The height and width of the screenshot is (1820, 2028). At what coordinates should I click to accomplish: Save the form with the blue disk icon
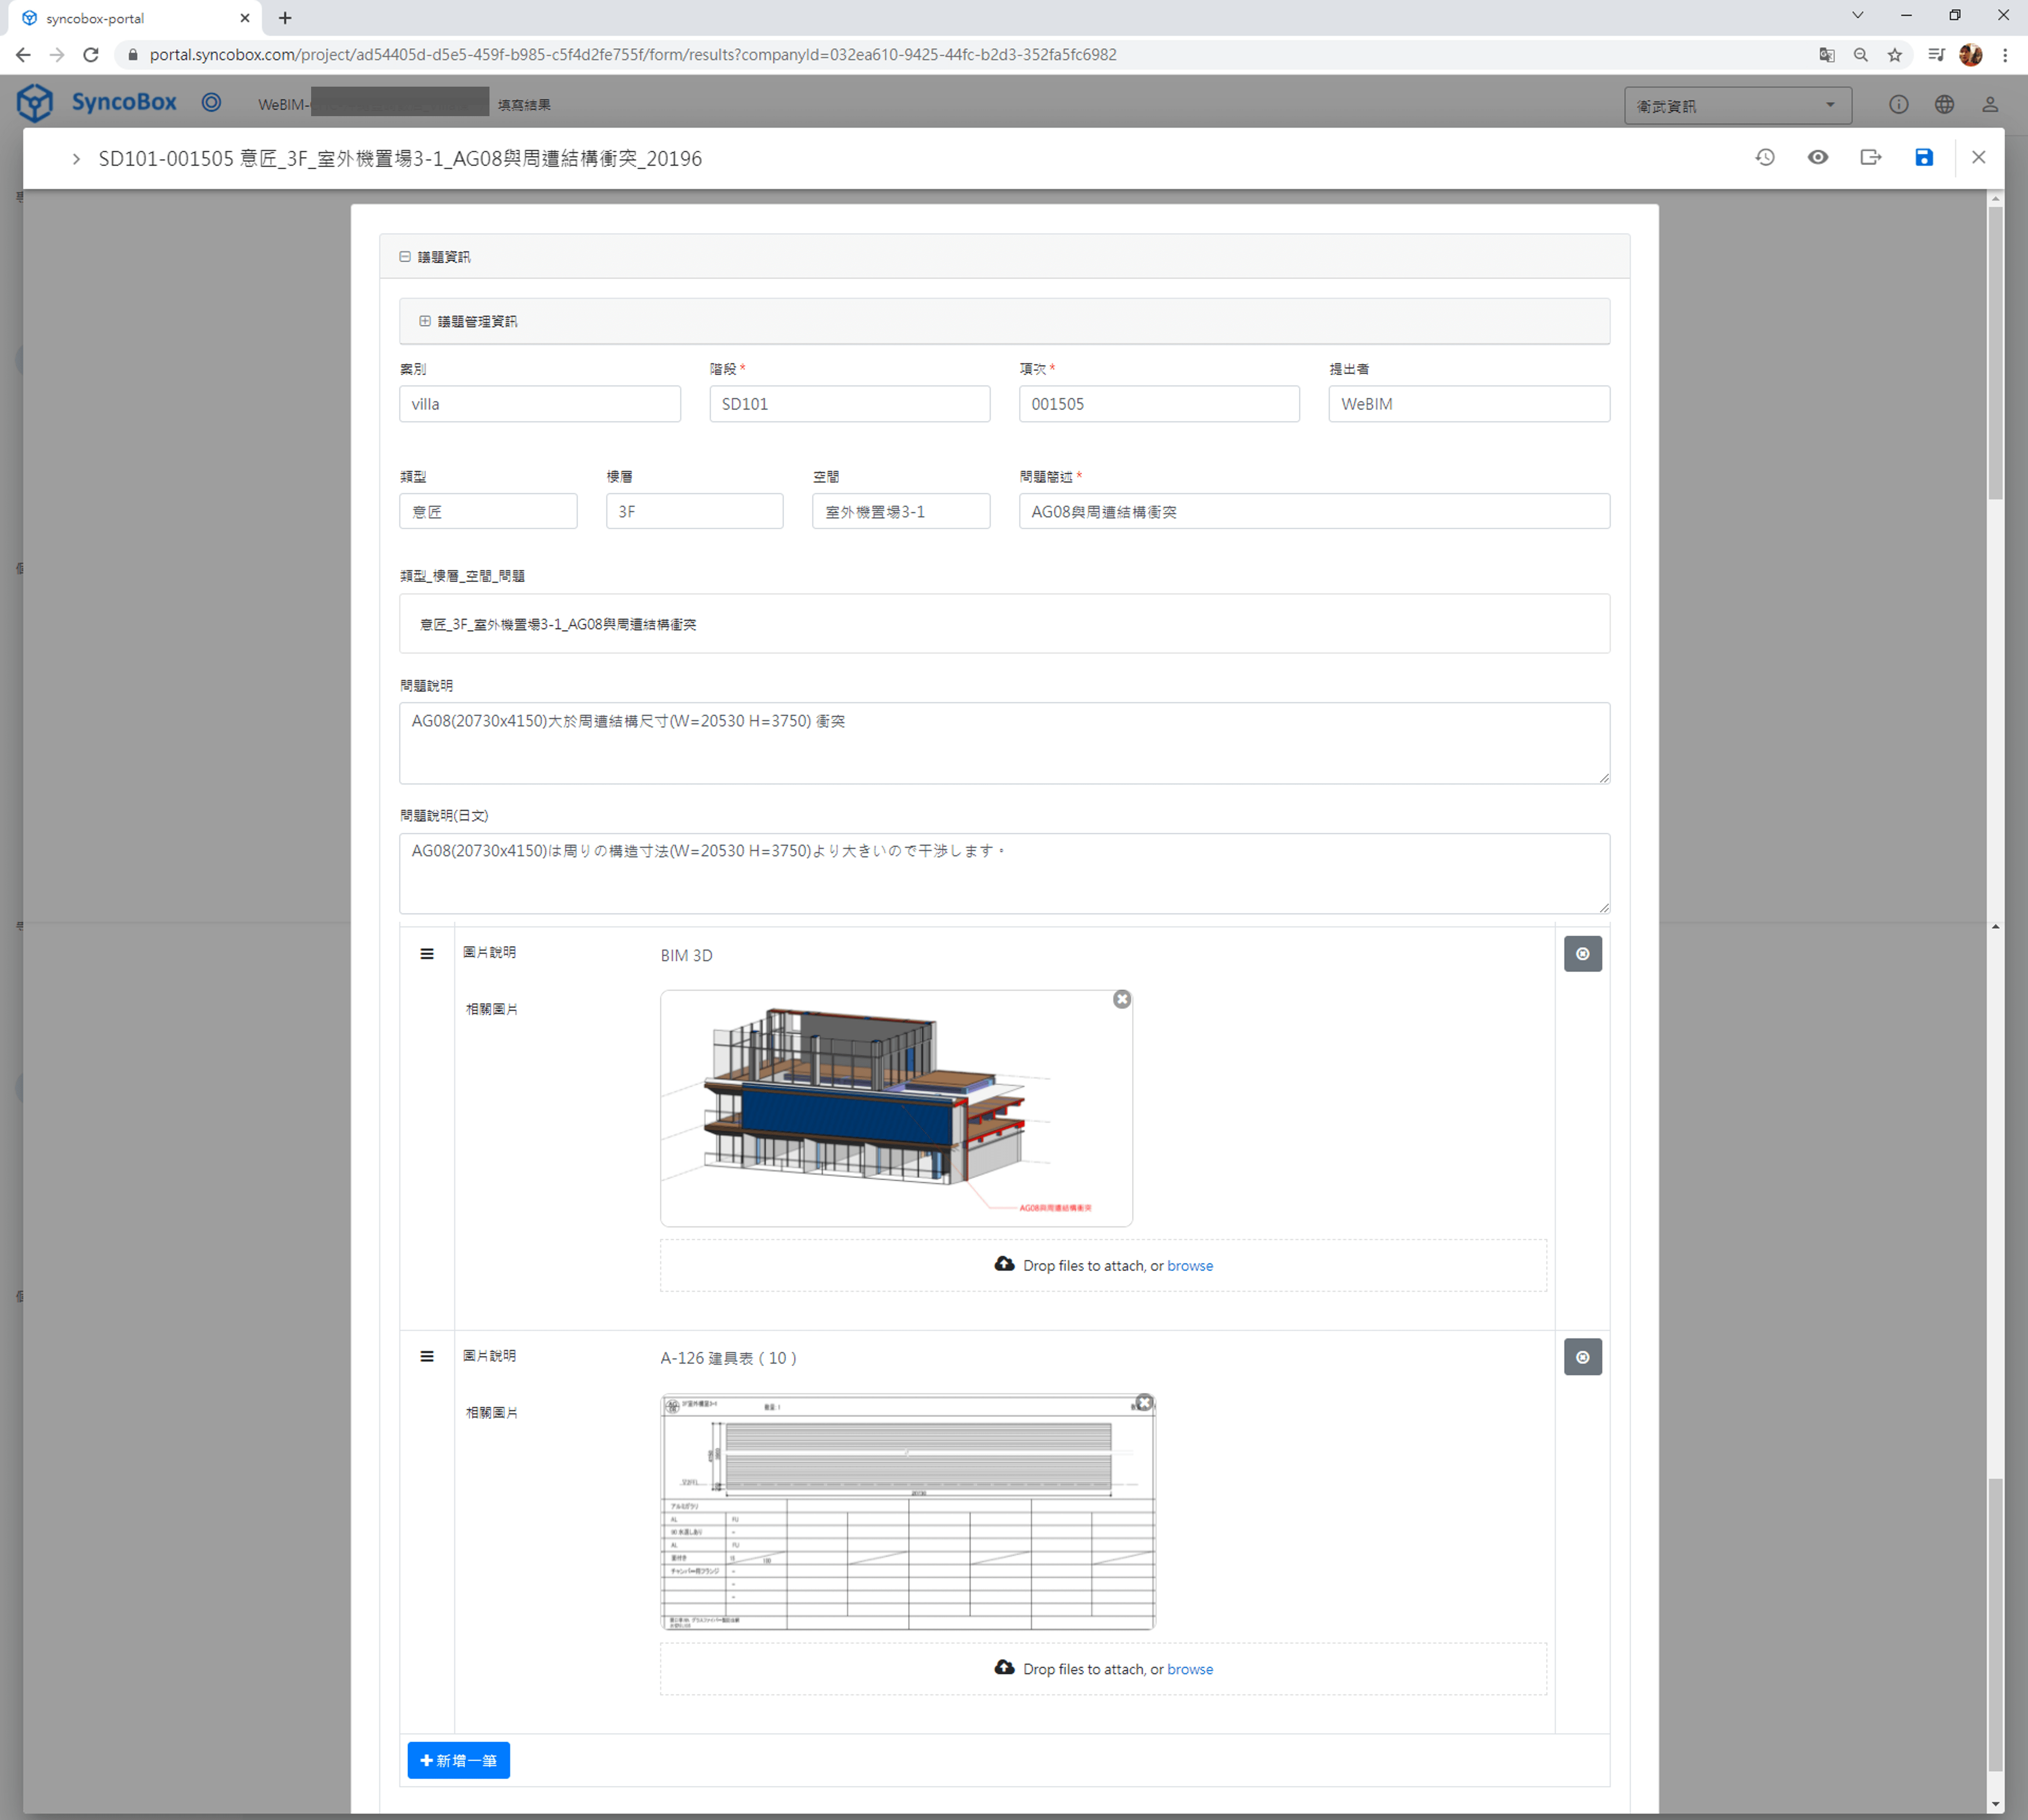click(1924, 158)
